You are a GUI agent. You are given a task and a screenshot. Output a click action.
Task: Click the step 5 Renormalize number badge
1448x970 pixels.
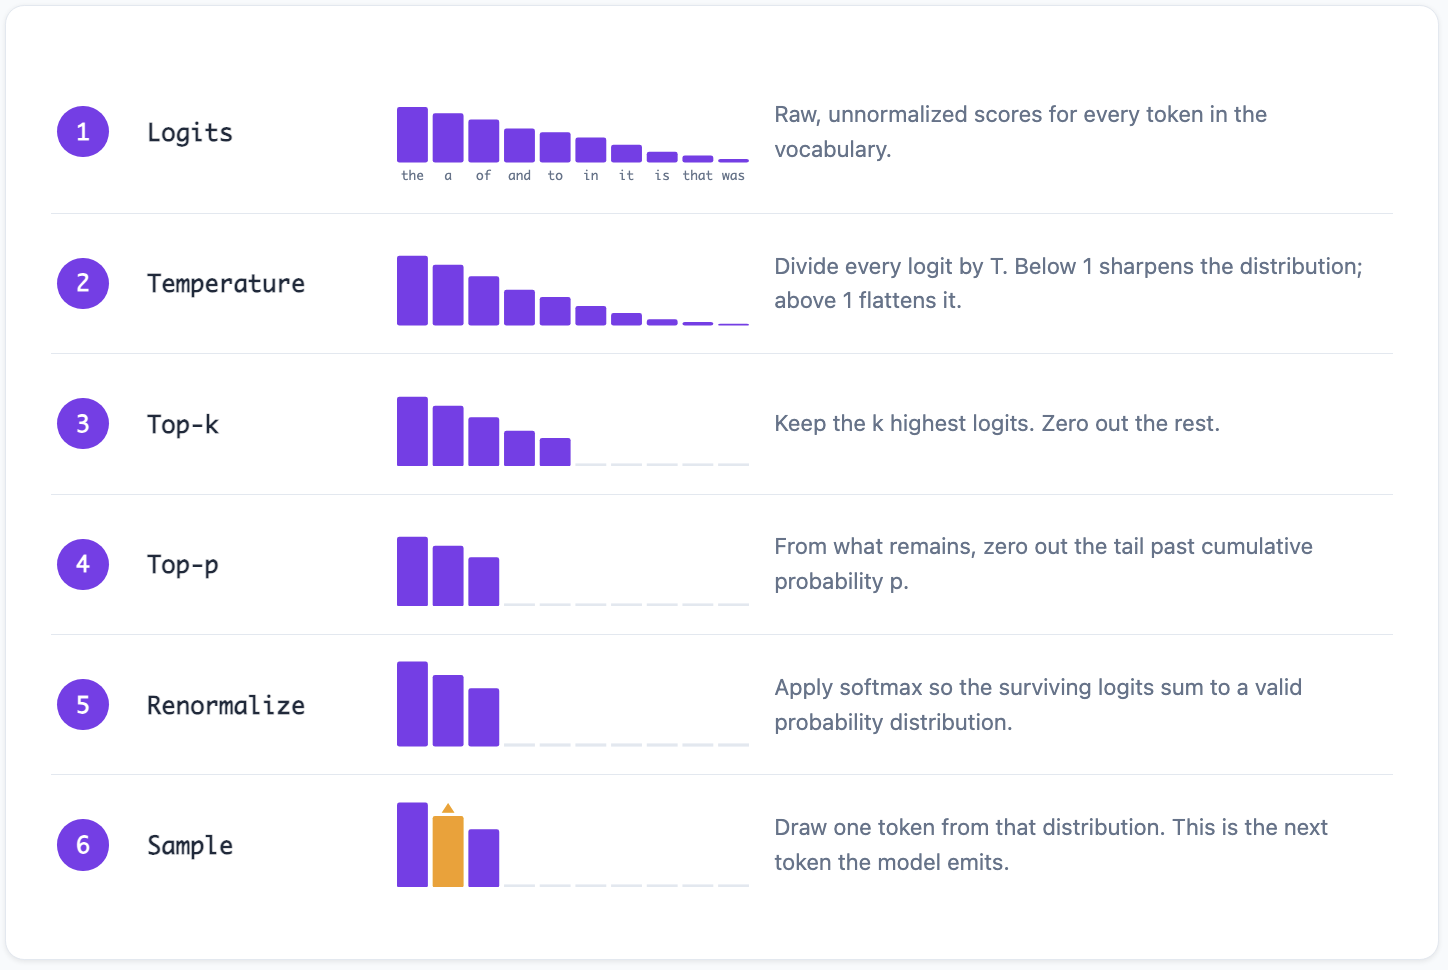[x=83, y=704]
